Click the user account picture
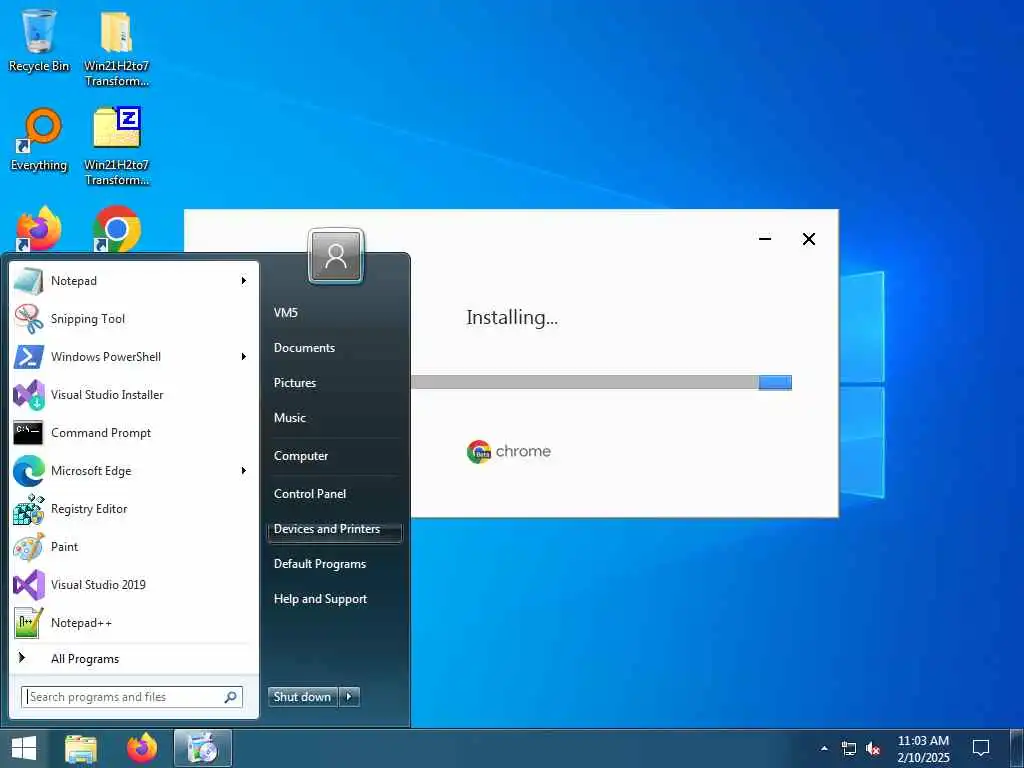1024x768 pixels. [x=336, y=256]
